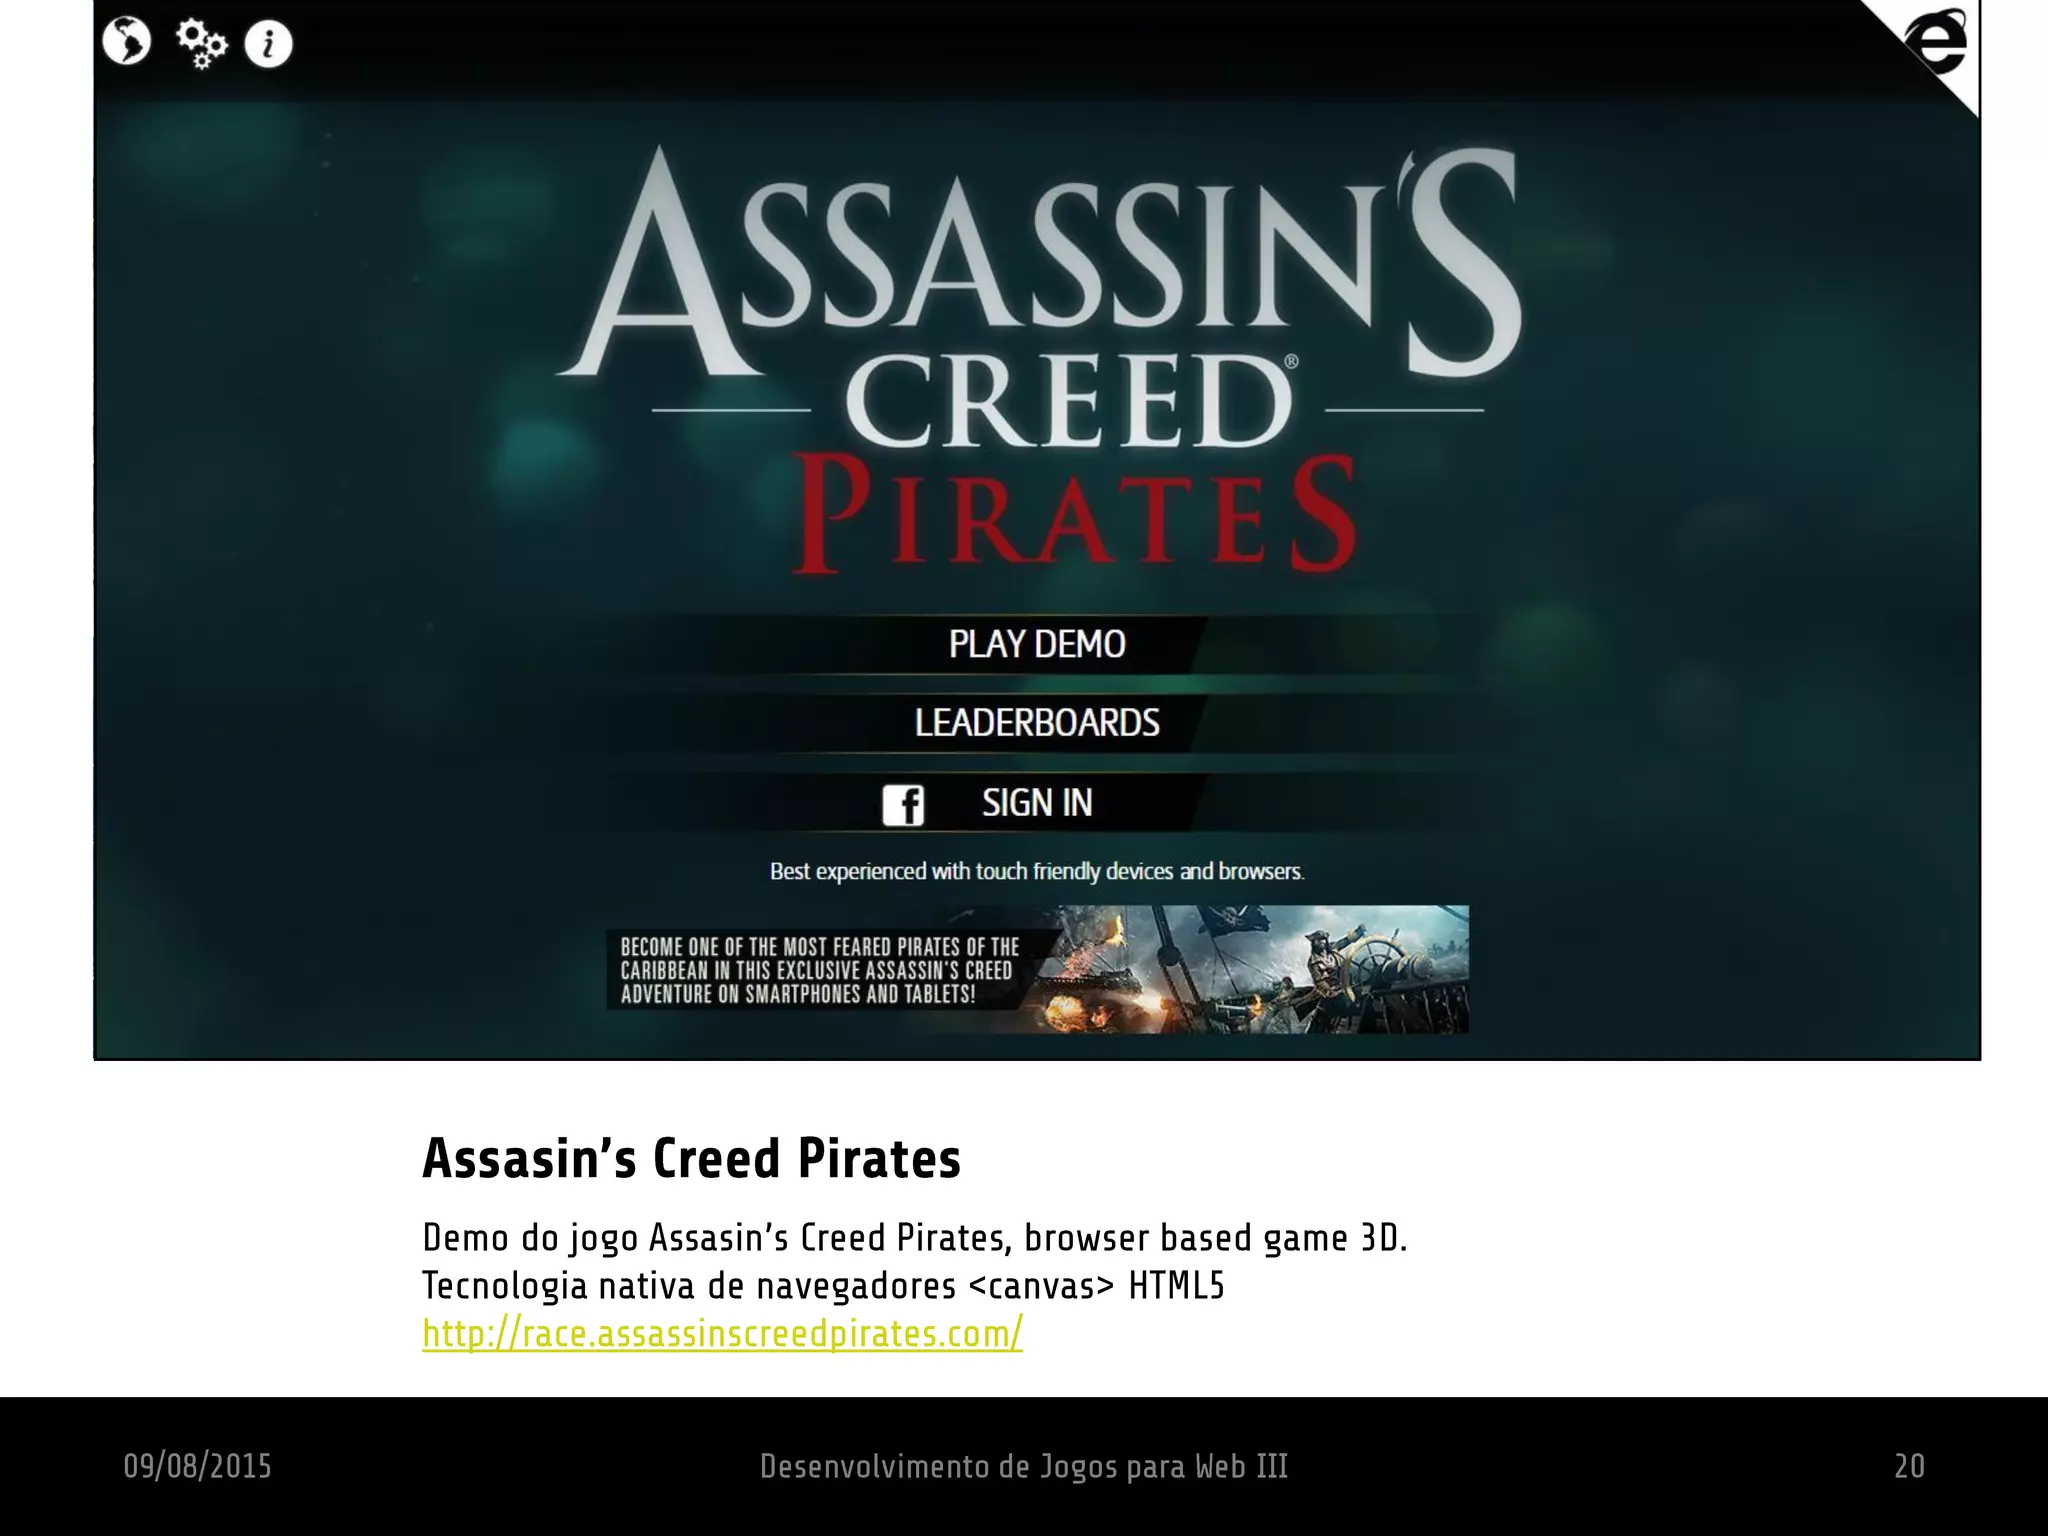Start the game with Play Demo
The image size is (2048, 1536).
tap(1037, 644)
